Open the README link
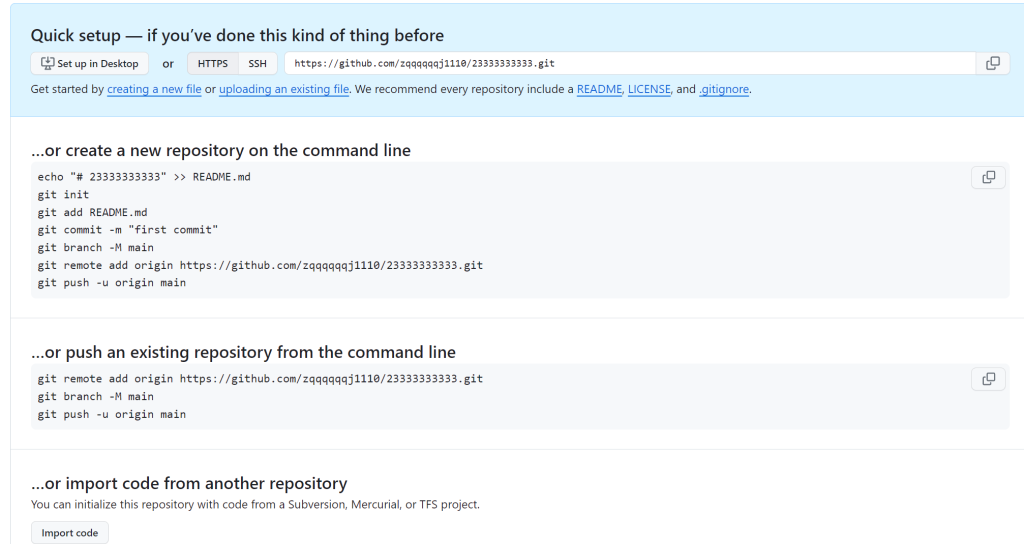This screenshot has height=544, width=1024. (x=599, y=89)
